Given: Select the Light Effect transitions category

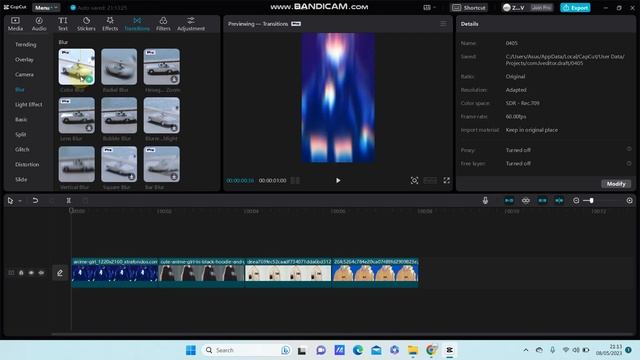Looking at the screenshot, I should [x=29, y=104].
